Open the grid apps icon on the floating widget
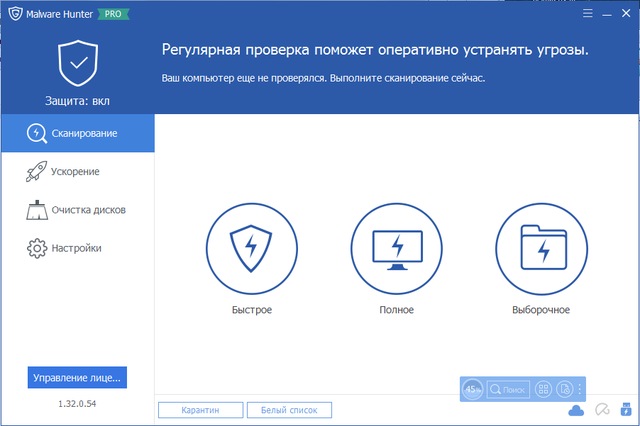Image resolution: width=640 pixels, height=426 pixels. point(543,389)
